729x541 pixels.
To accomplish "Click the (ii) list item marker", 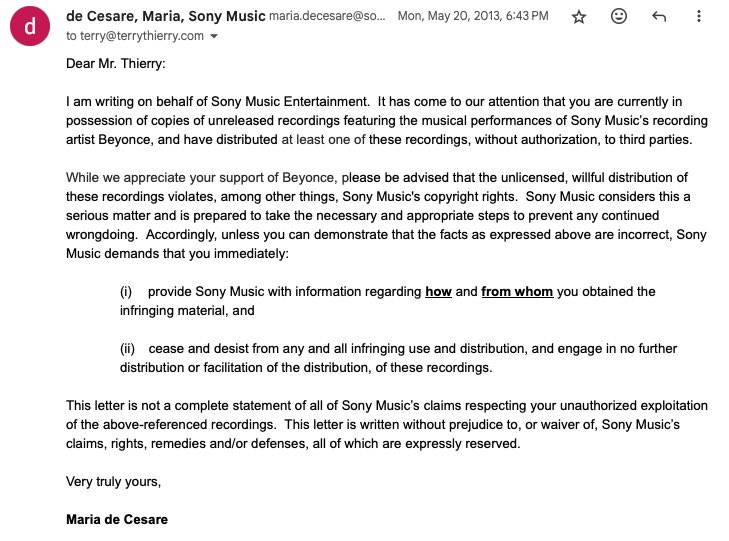I will click(127, 349).
